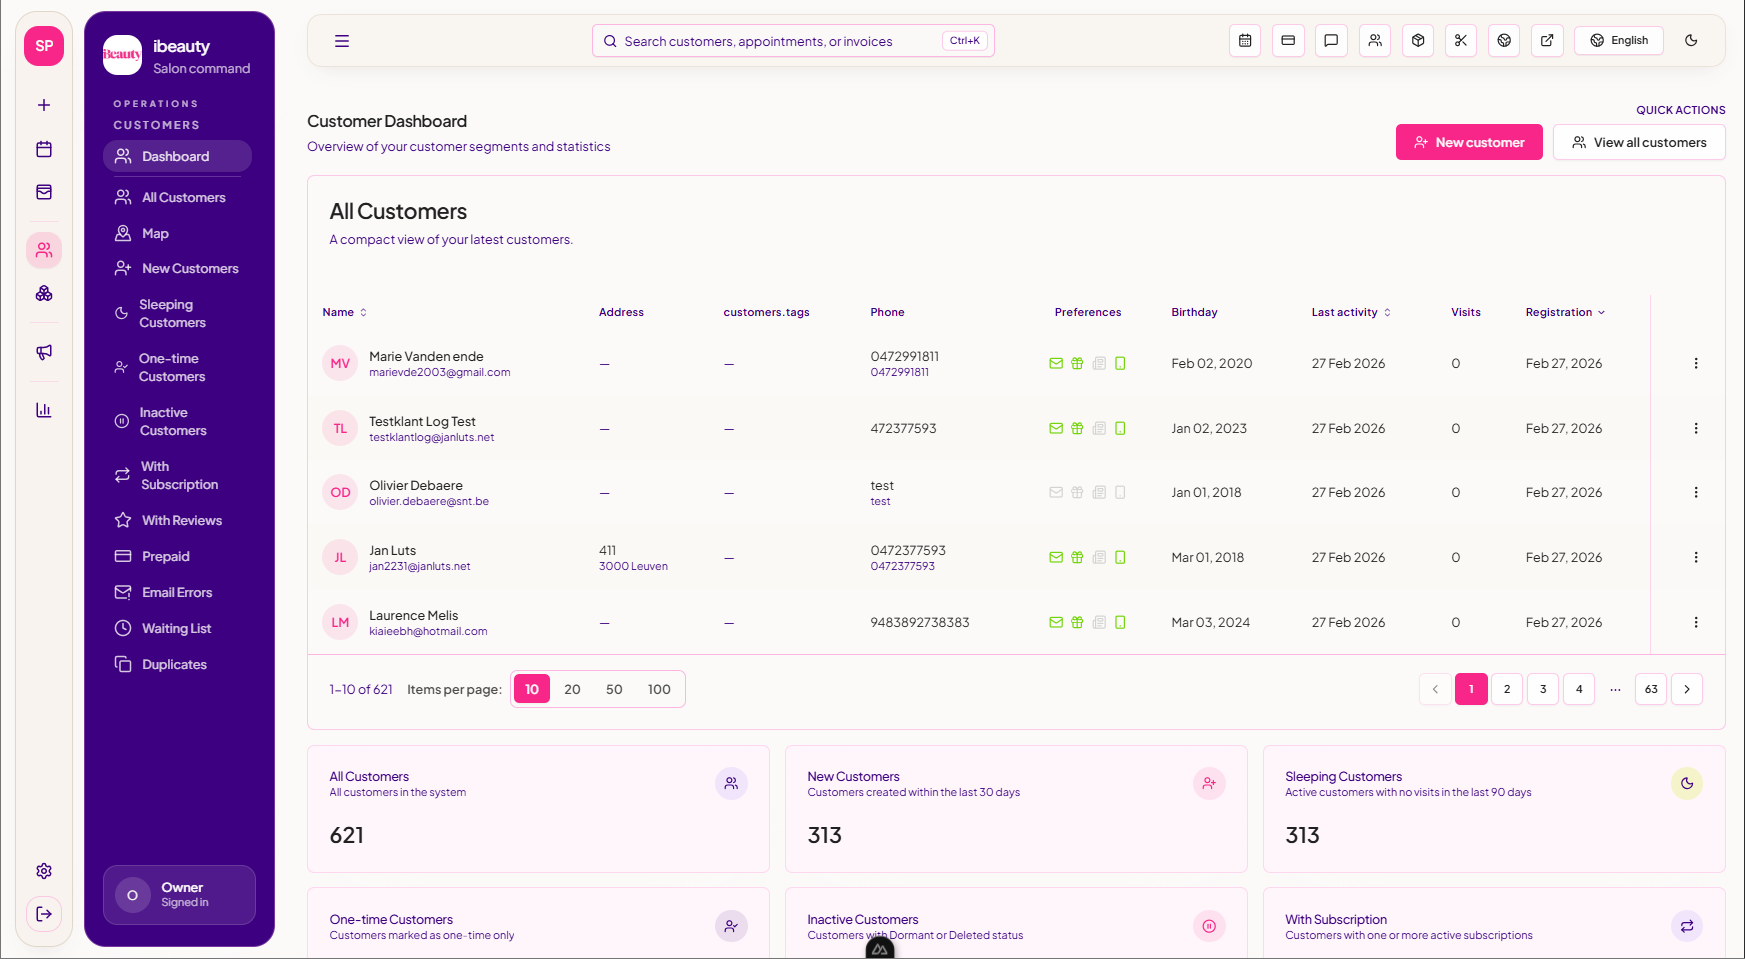Click the package products icon in the toolbar
Image resolution: width=1745 pixels, height=959 pixels.
tap(1418, 40)
